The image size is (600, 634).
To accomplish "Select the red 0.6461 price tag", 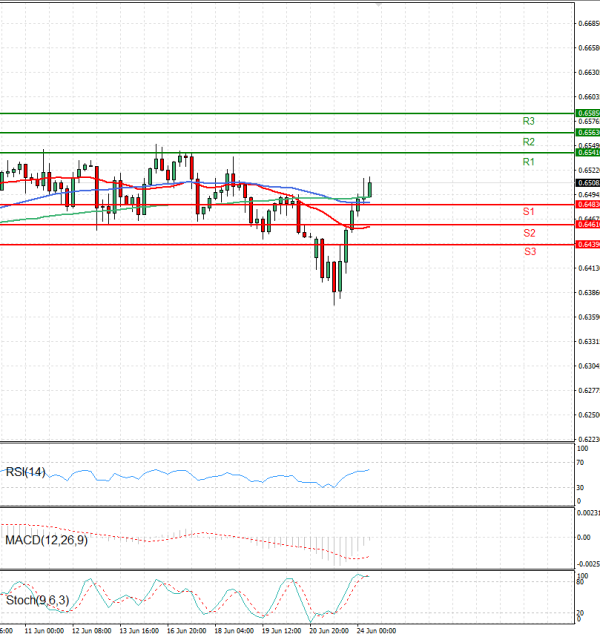I will pos(588,225).
